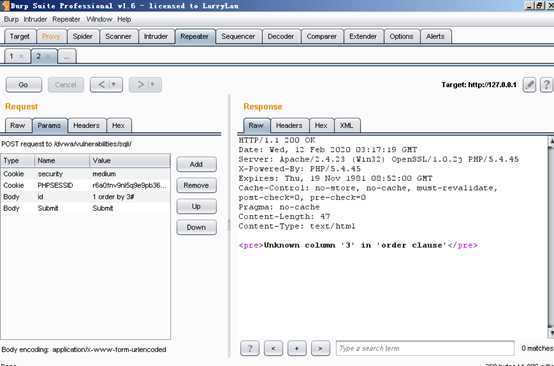The width and height of the screenshot is (554, 366).
Task: Show the Response Headers tab
Action: 289,125
